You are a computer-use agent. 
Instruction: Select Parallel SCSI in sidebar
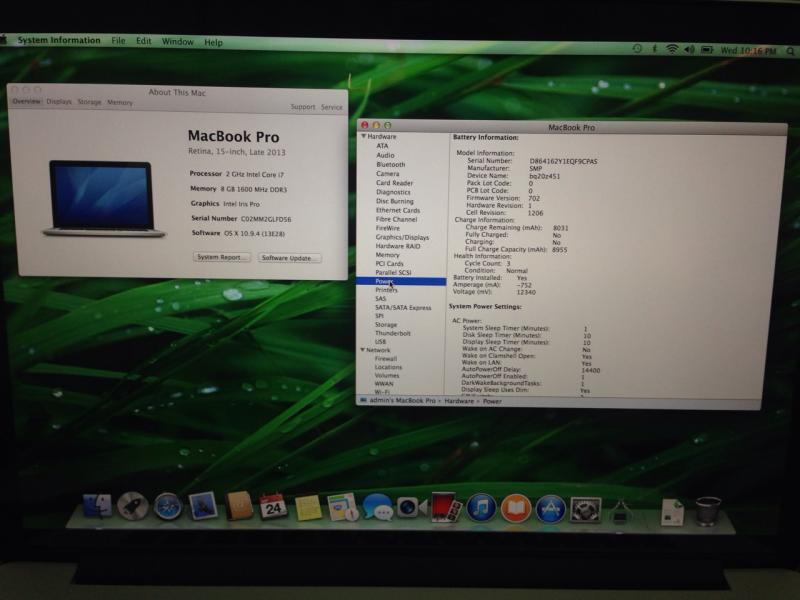pos(393,272)
